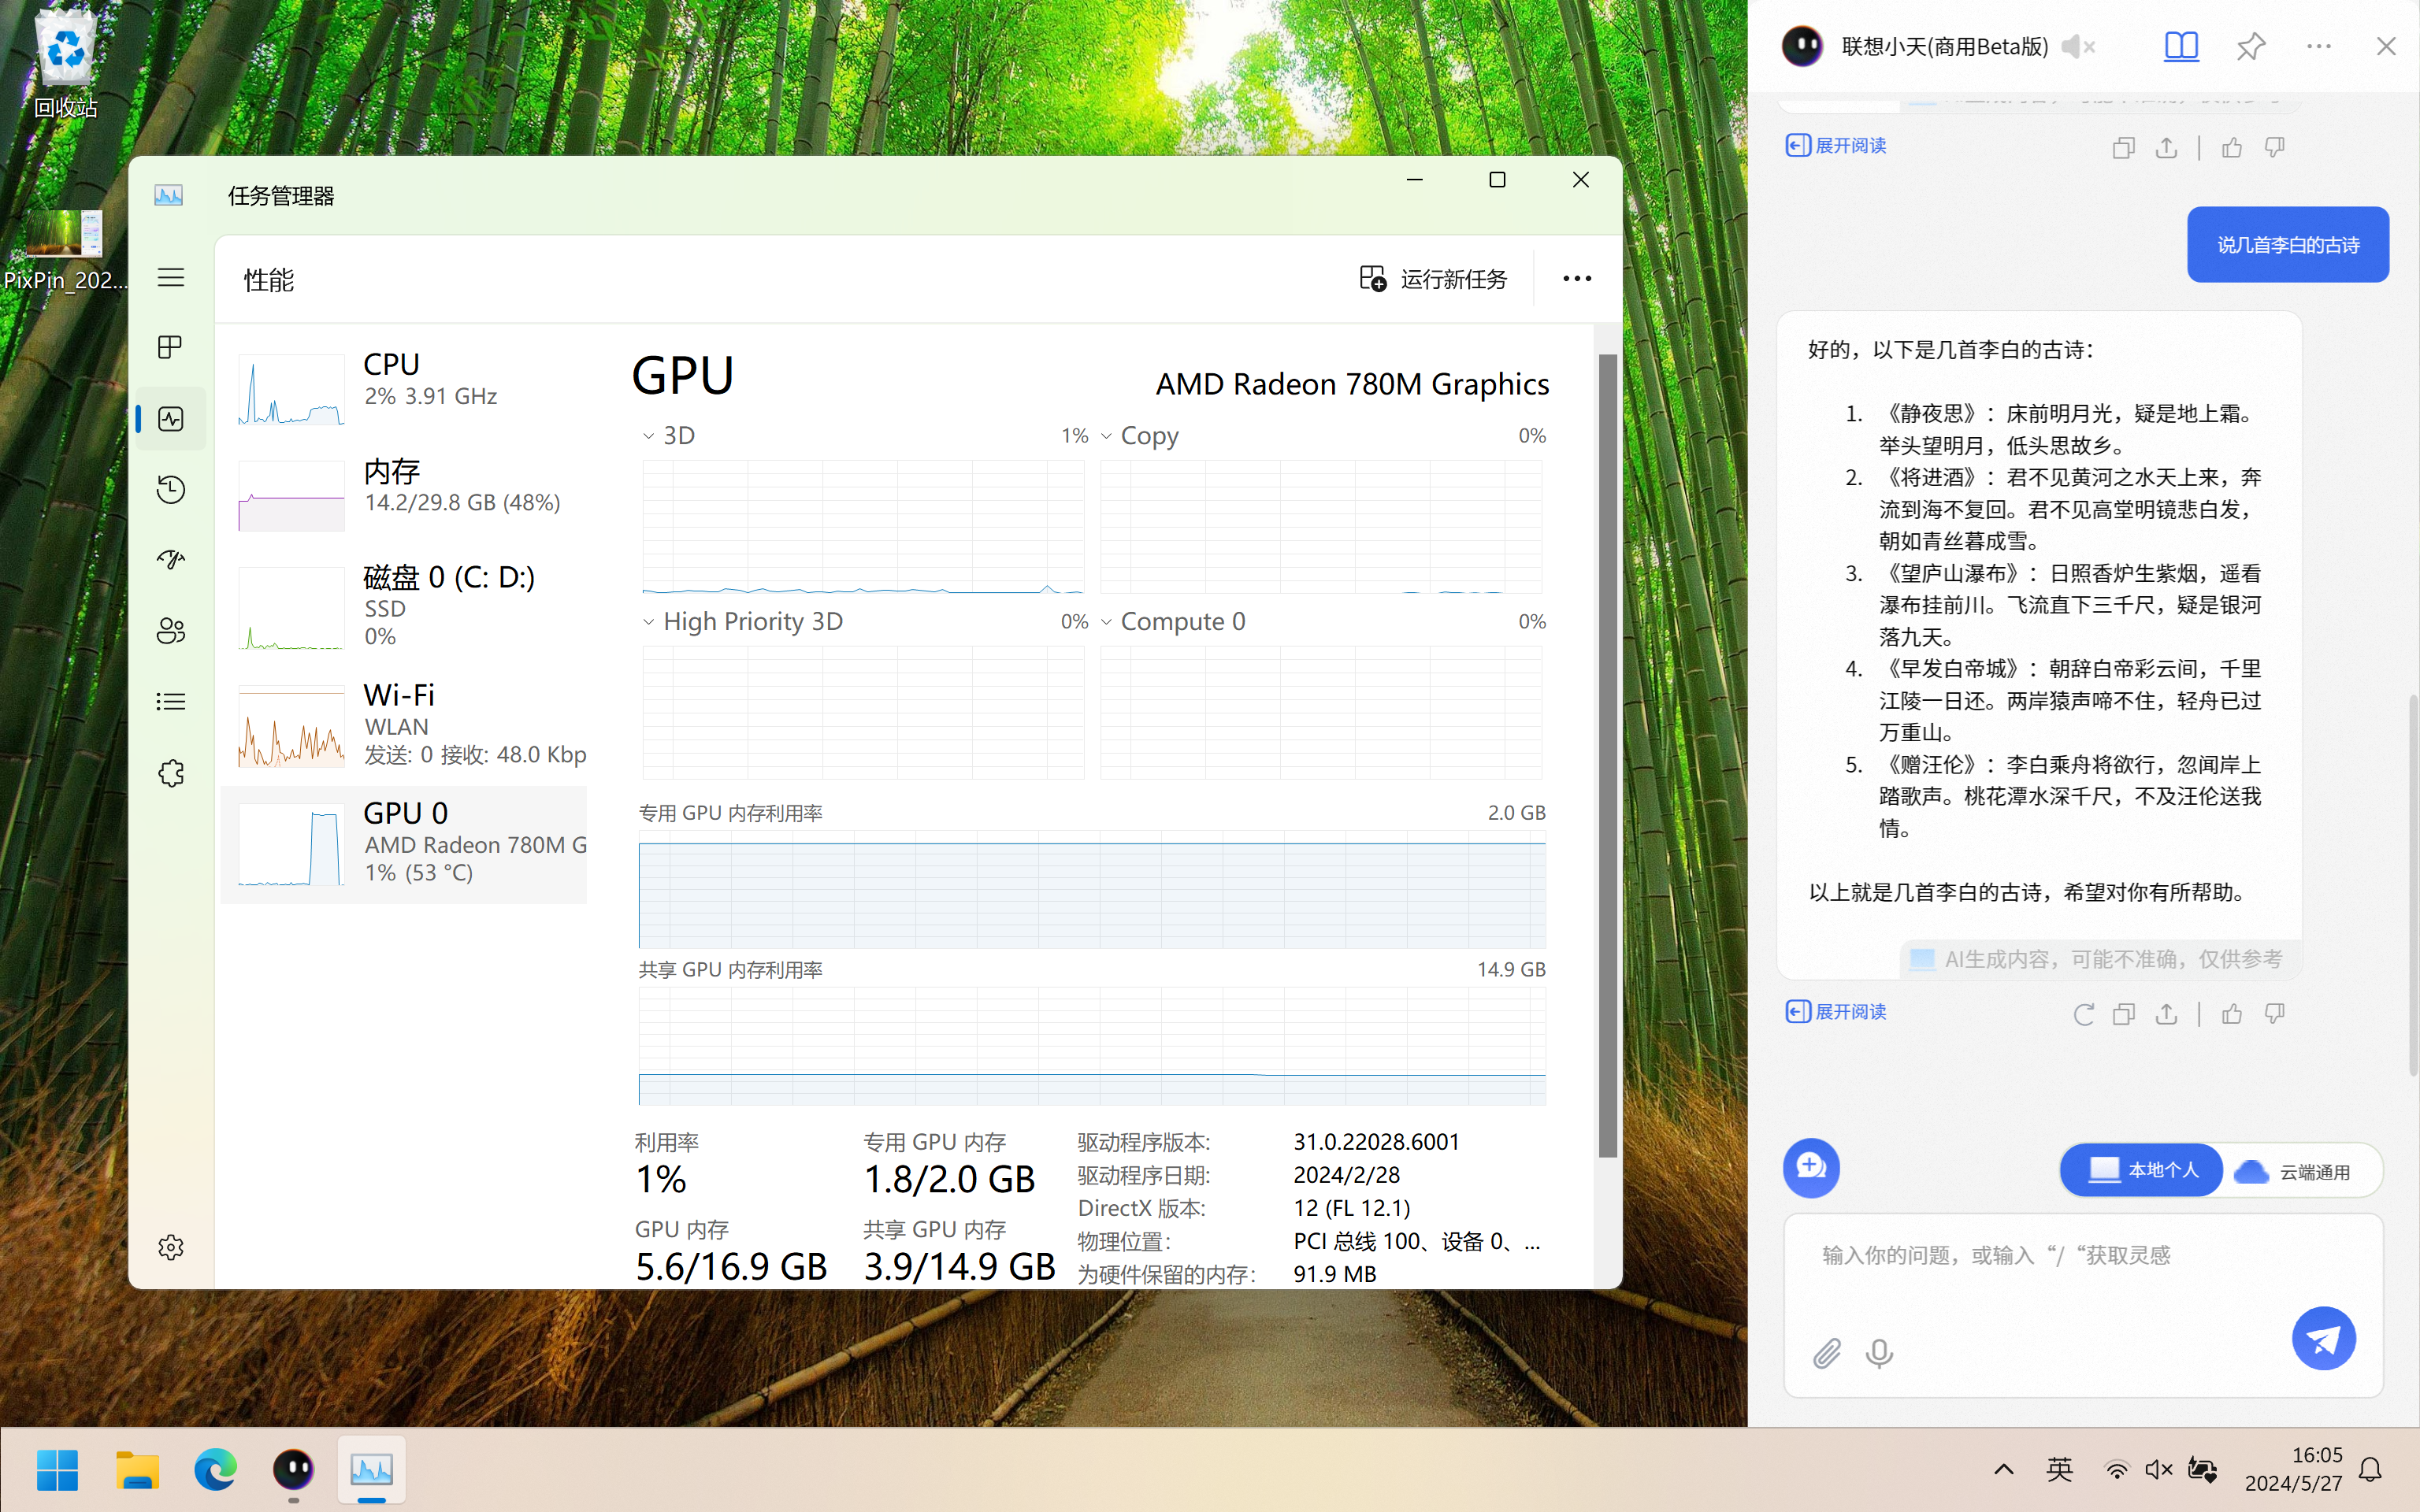Click the 共享 GPU 内存利用率 graph

(1092, 1046)
